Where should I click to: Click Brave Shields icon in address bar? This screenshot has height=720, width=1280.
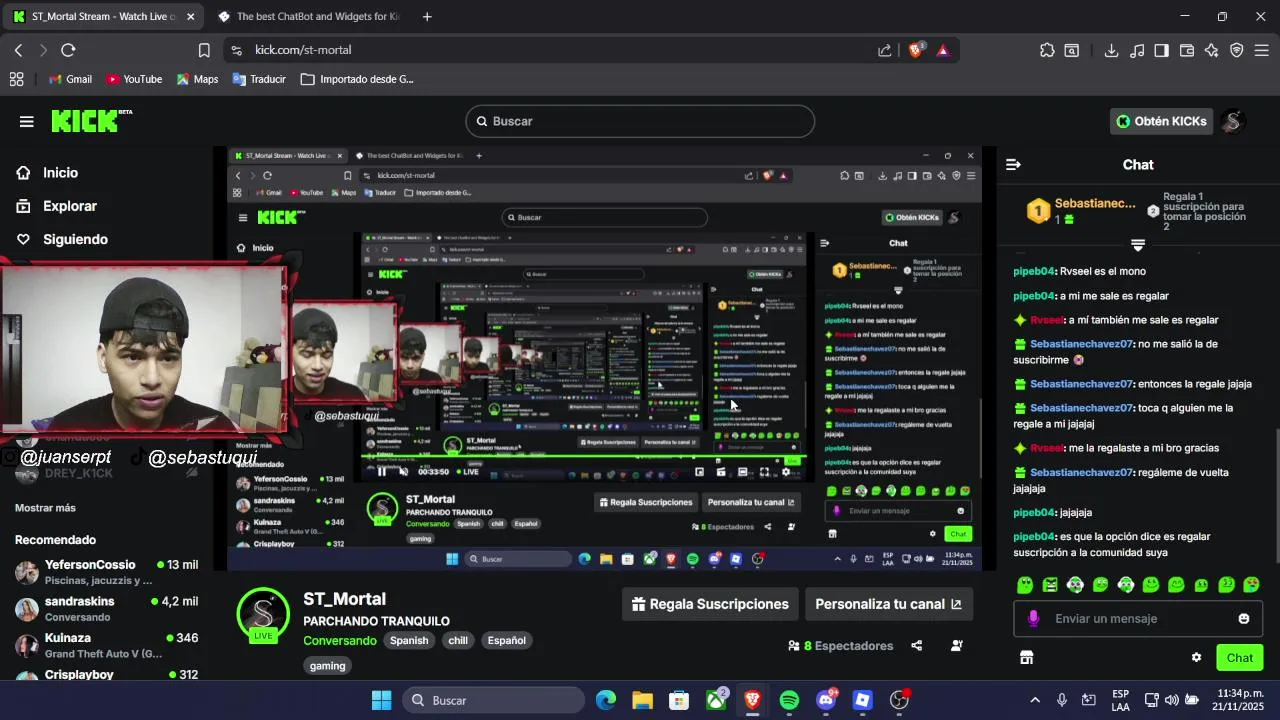[915, 50]
